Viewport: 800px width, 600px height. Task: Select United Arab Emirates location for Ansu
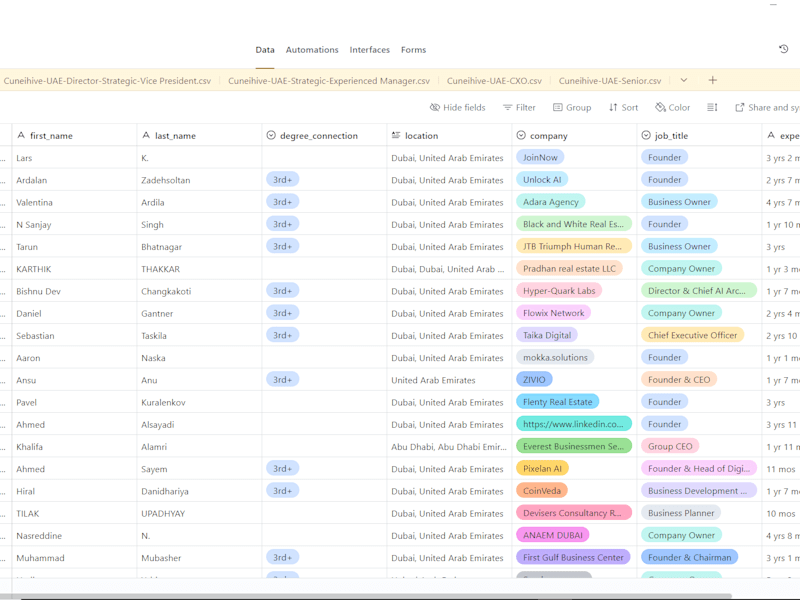pos(449,380)
